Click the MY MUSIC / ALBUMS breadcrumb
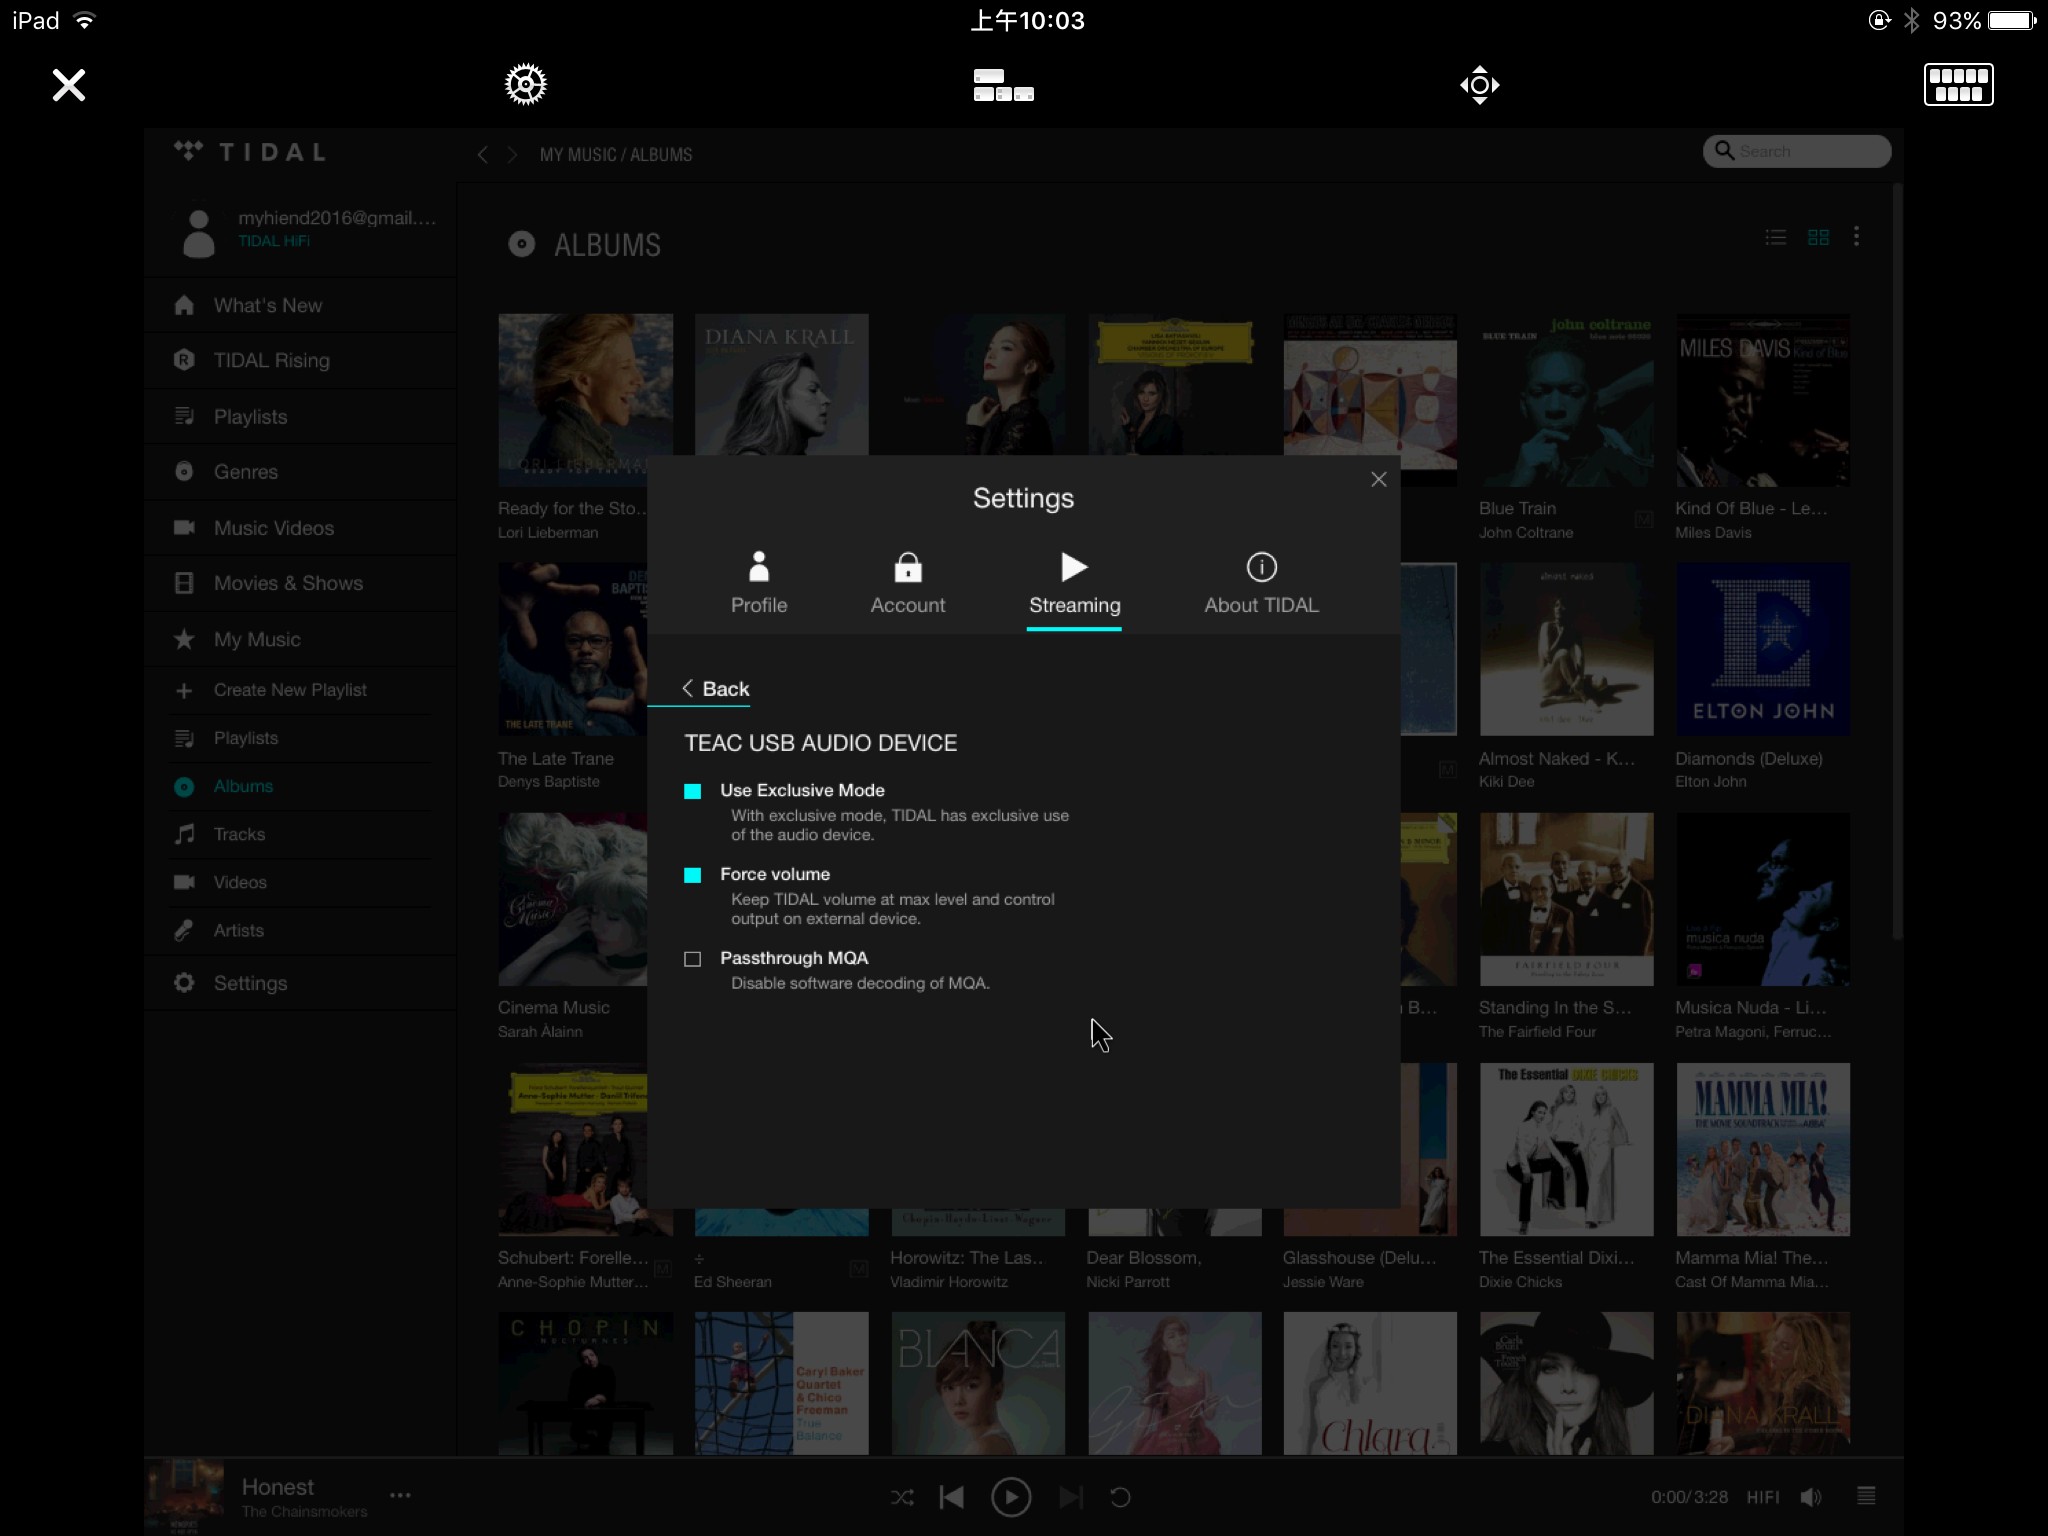 [x=616, y=154]
